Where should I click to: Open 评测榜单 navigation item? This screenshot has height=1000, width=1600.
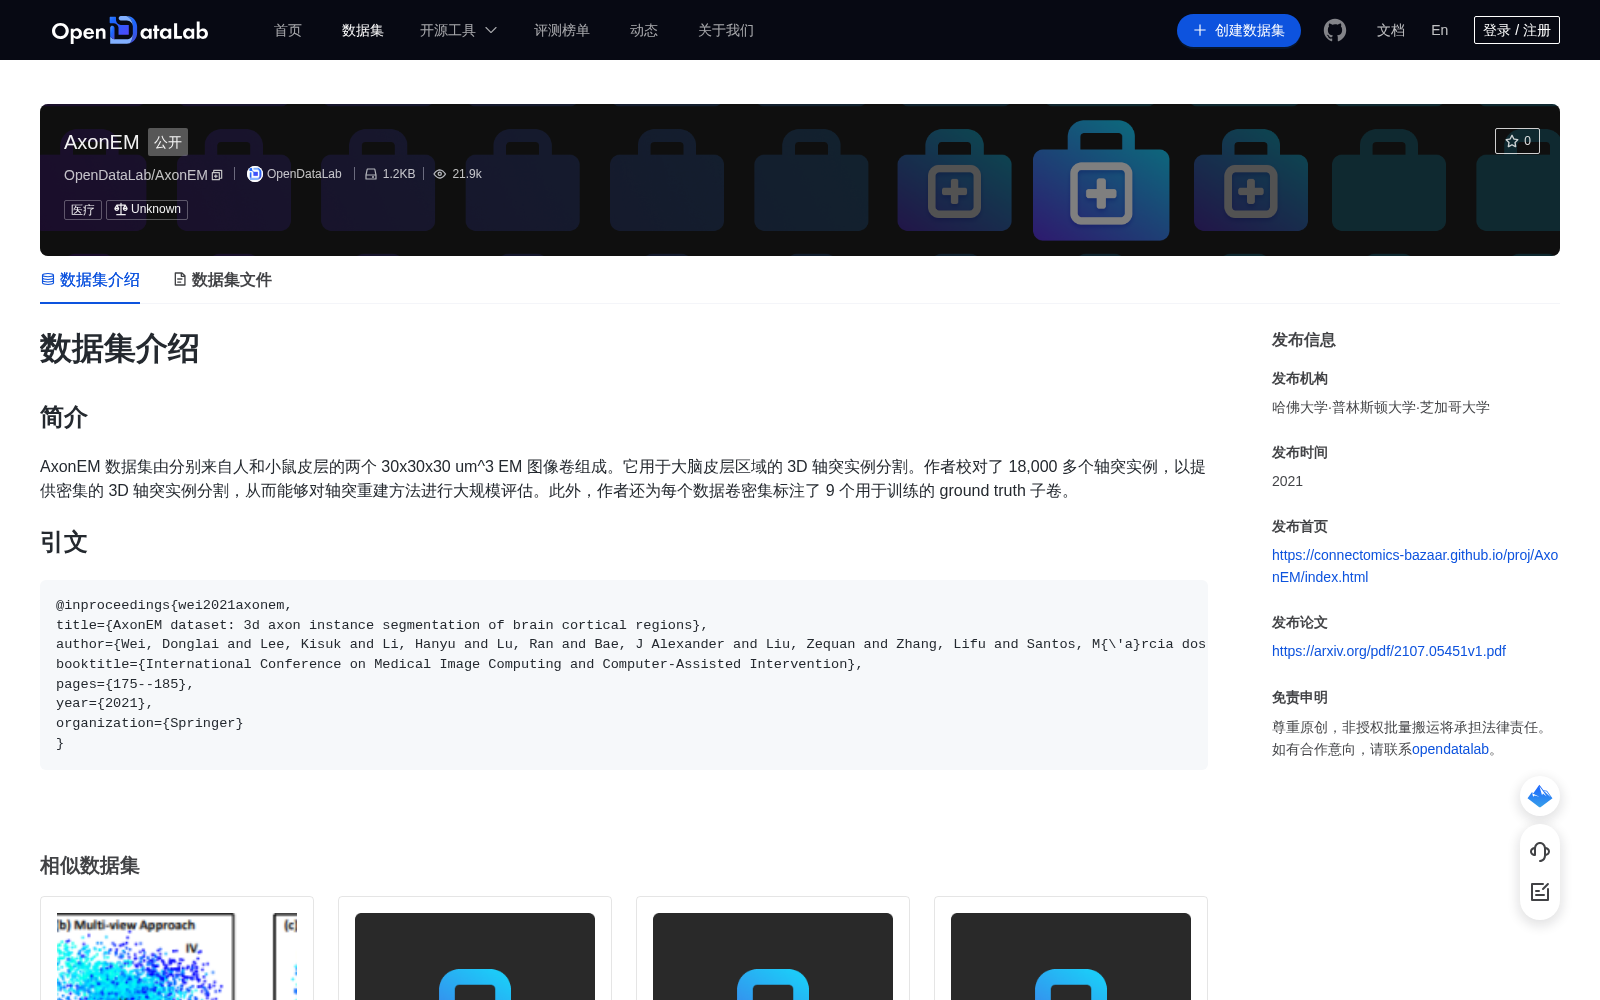click(x=562, y=30)
